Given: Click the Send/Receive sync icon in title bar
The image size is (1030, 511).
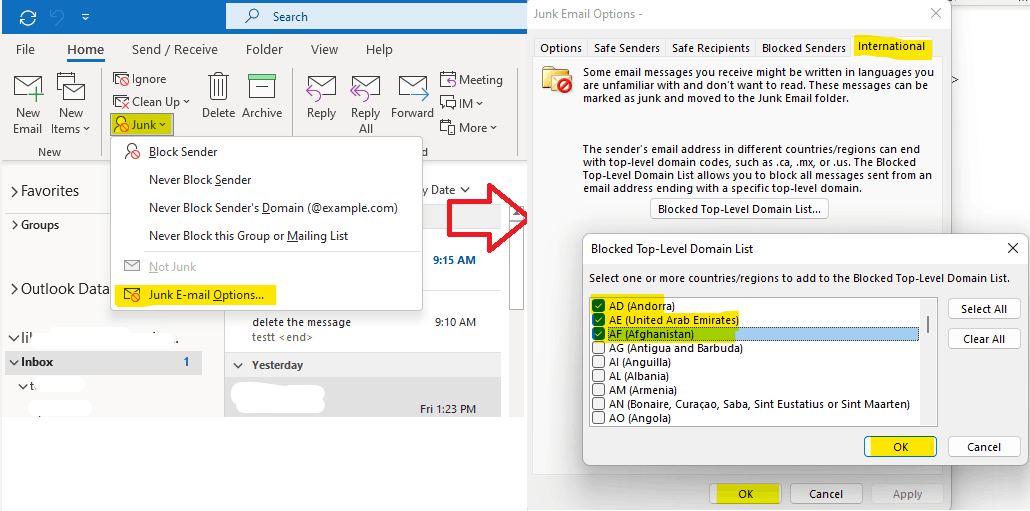Looking at the screenshot, I should click(x=27, y=16).
